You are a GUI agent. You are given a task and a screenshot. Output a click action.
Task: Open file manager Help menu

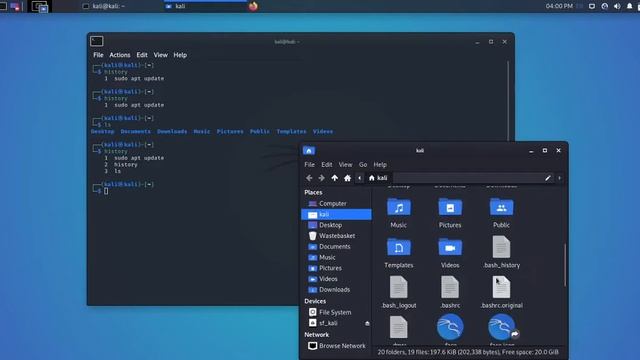point(380,164)
